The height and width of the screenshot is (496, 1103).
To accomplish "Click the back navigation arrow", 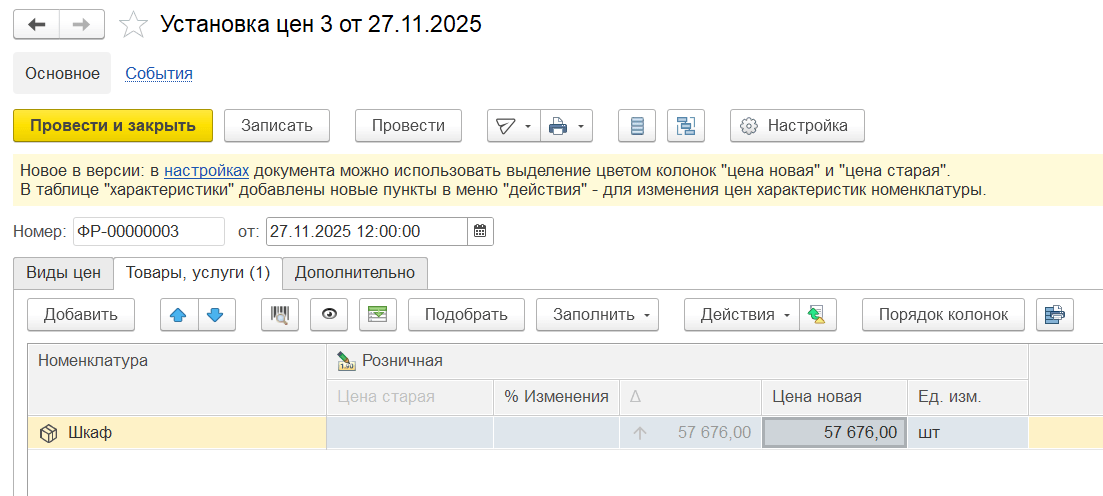I will pyautogui.click(x=37, y=25).
